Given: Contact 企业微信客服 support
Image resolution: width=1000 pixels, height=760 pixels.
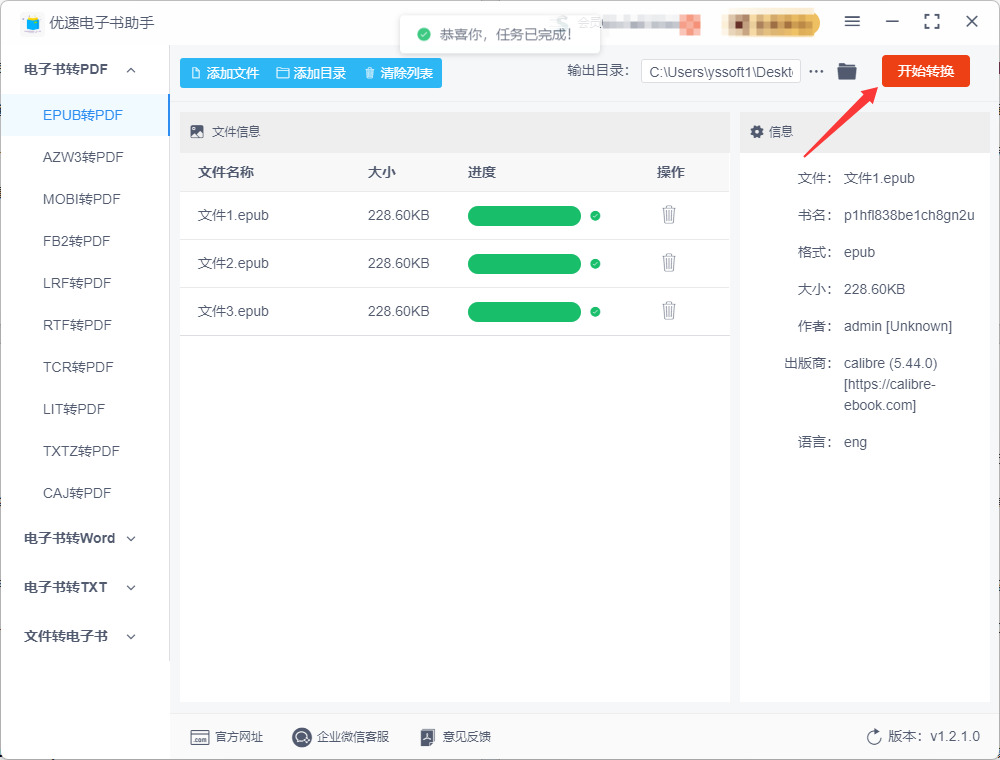Looking at the screenshot, I should pos(341,737).
